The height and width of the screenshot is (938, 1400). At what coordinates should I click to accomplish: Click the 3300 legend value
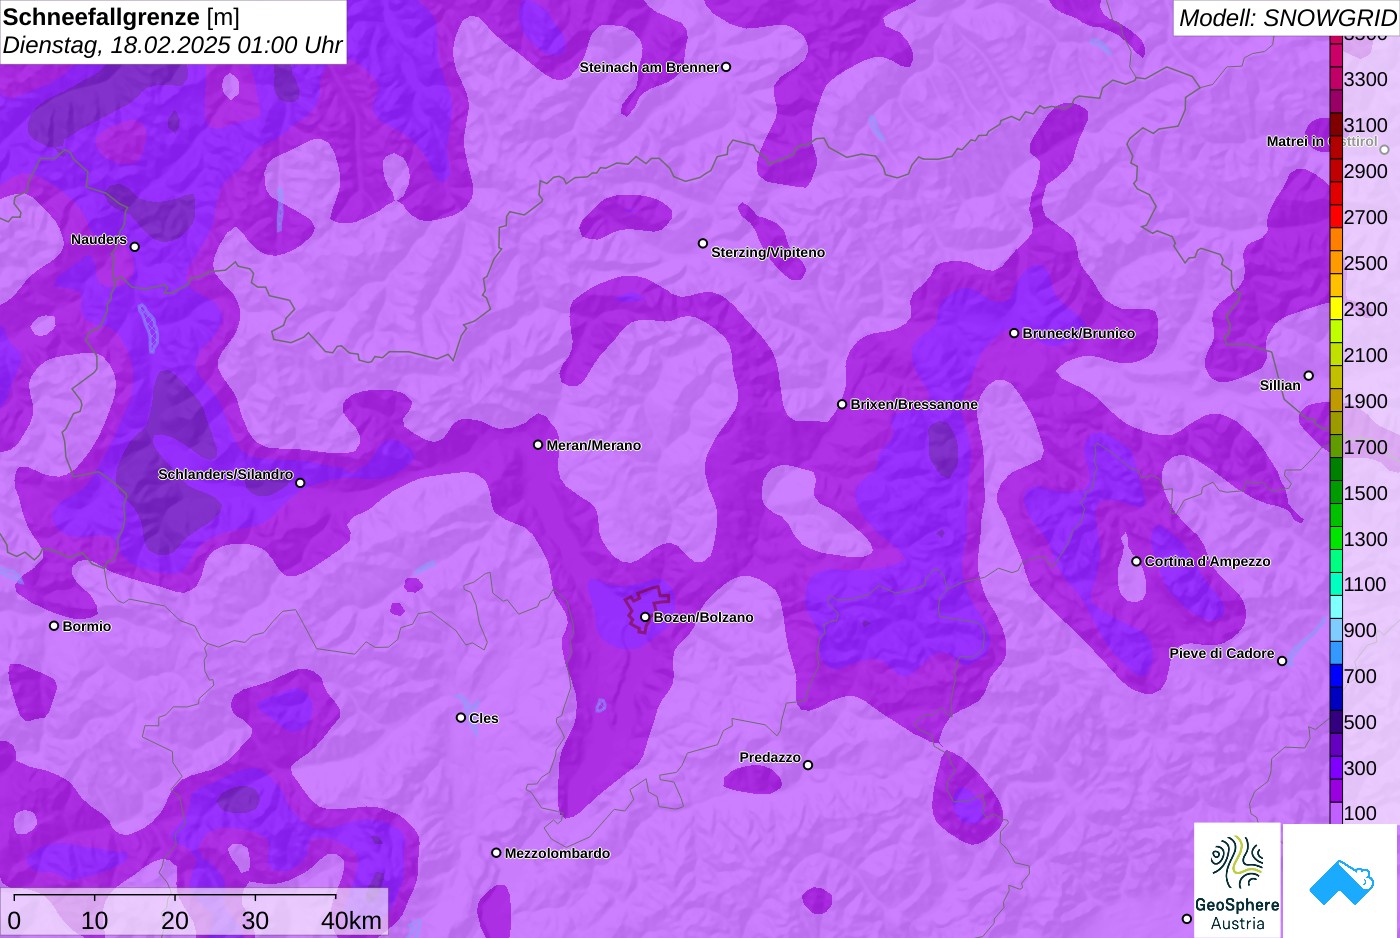[1365, 79]
